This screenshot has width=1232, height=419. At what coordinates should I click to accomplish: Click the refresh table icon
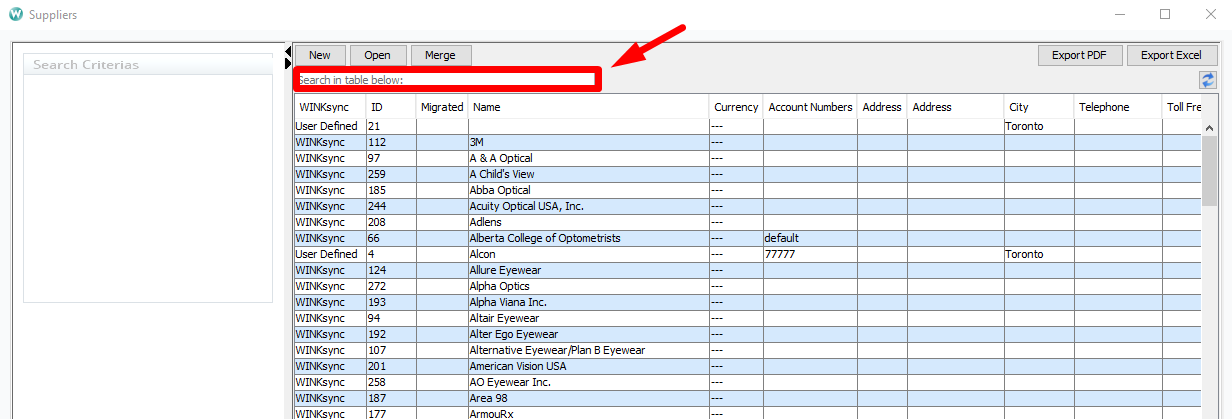pos(1207,80)
